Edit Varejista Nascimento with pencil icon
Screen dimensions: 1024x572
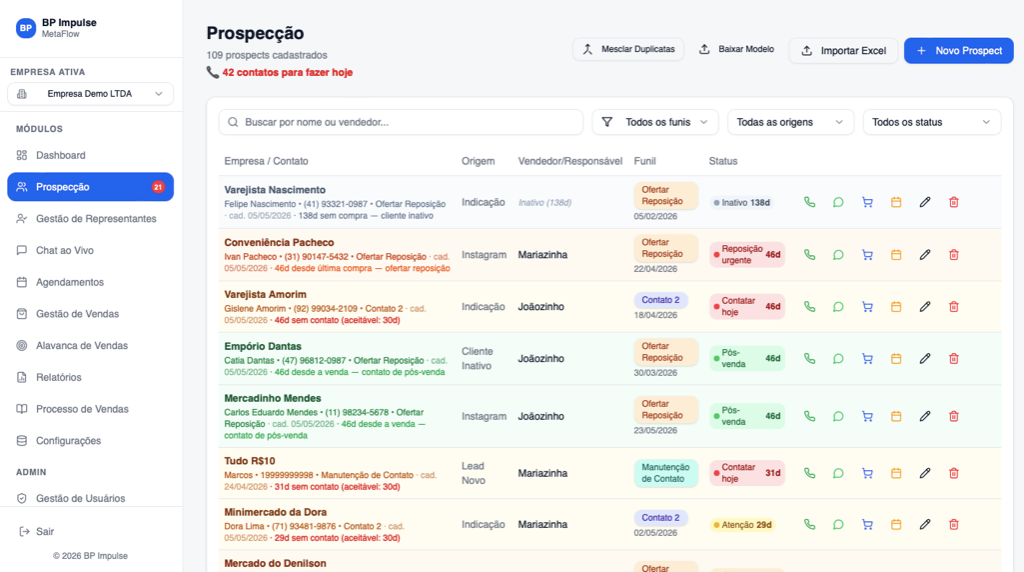pyautogui.click(x=925, y=202)
